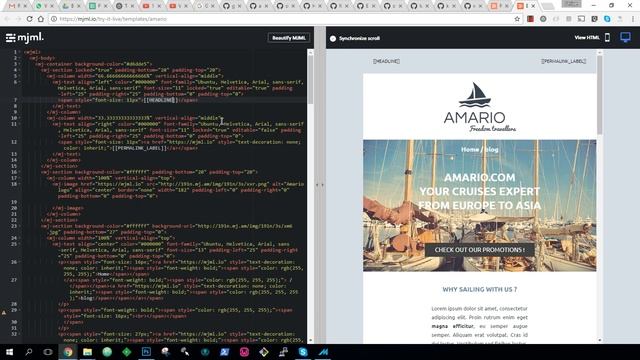Click the Amario sailboat logo in preview

pos(480,107)
